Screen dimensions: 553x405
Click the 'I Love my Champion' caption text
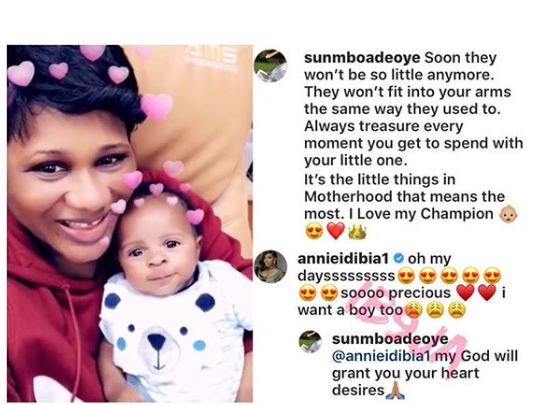click(x=421, y=214)
